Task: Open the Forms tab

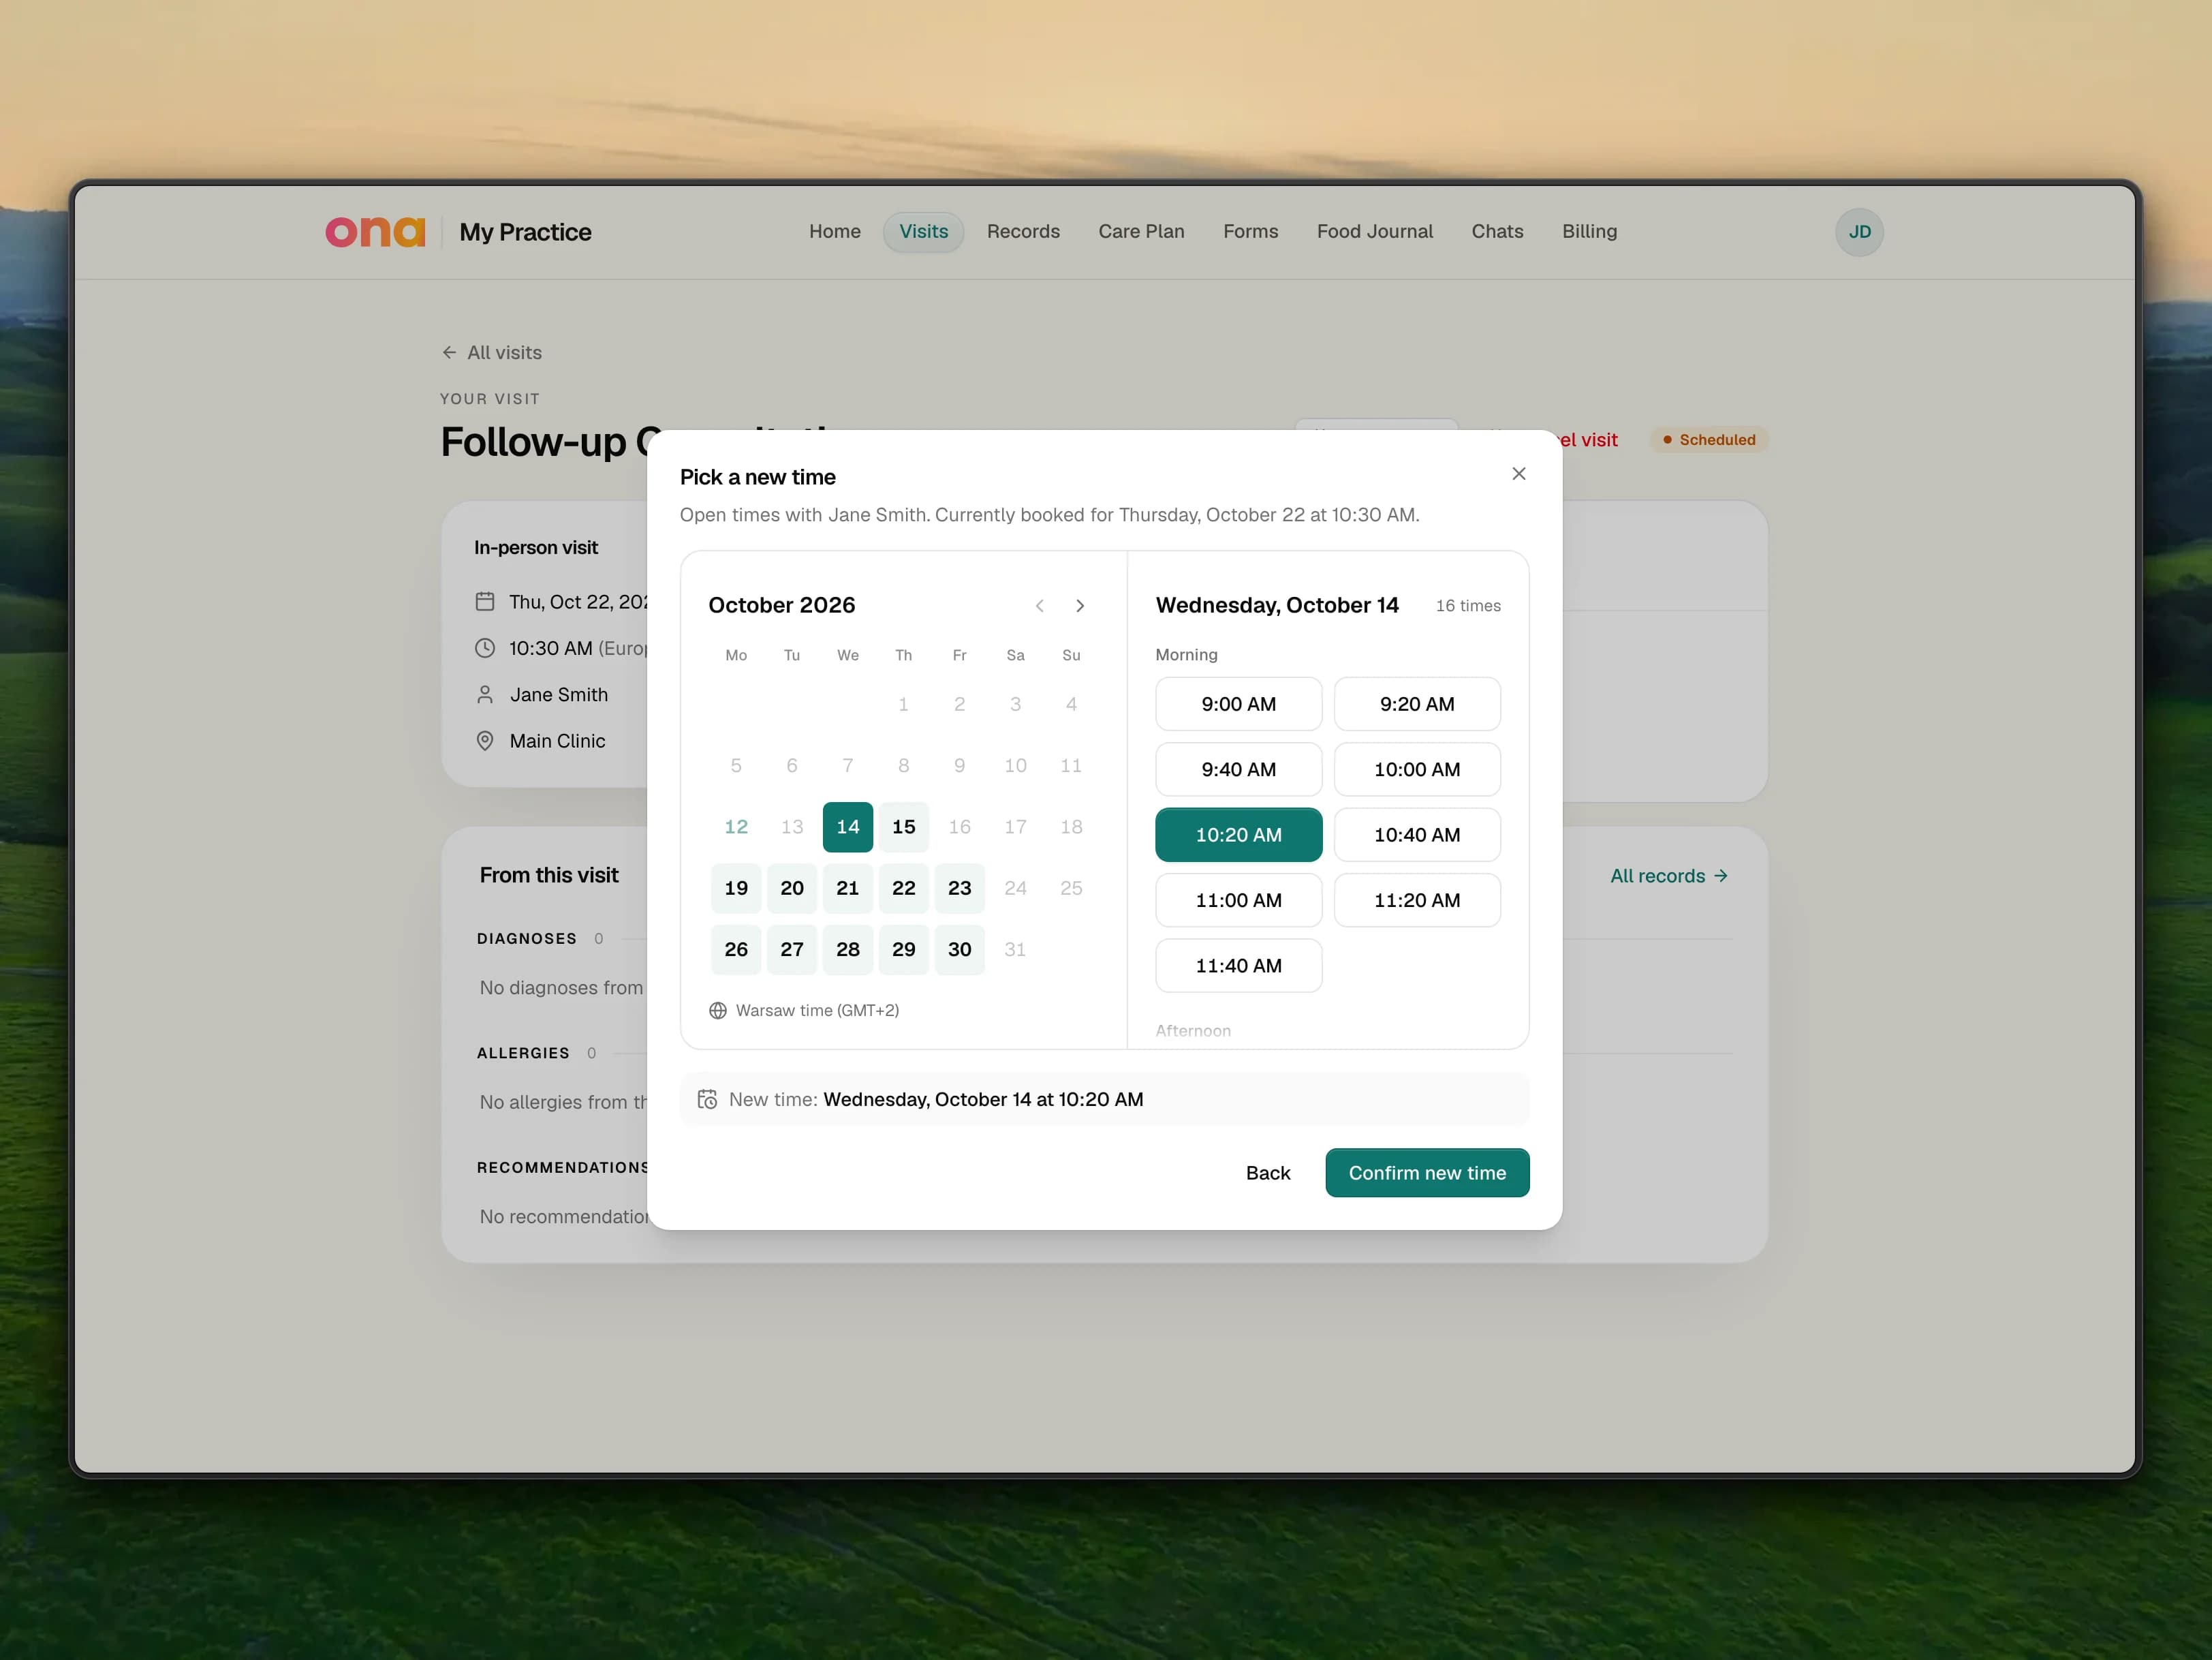Action: coord(1250,232)
